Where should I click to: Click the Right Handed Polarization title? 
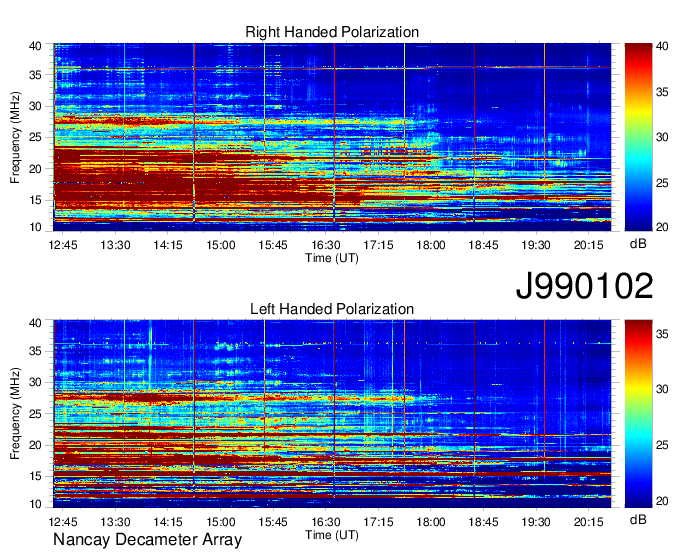(332, 32)
